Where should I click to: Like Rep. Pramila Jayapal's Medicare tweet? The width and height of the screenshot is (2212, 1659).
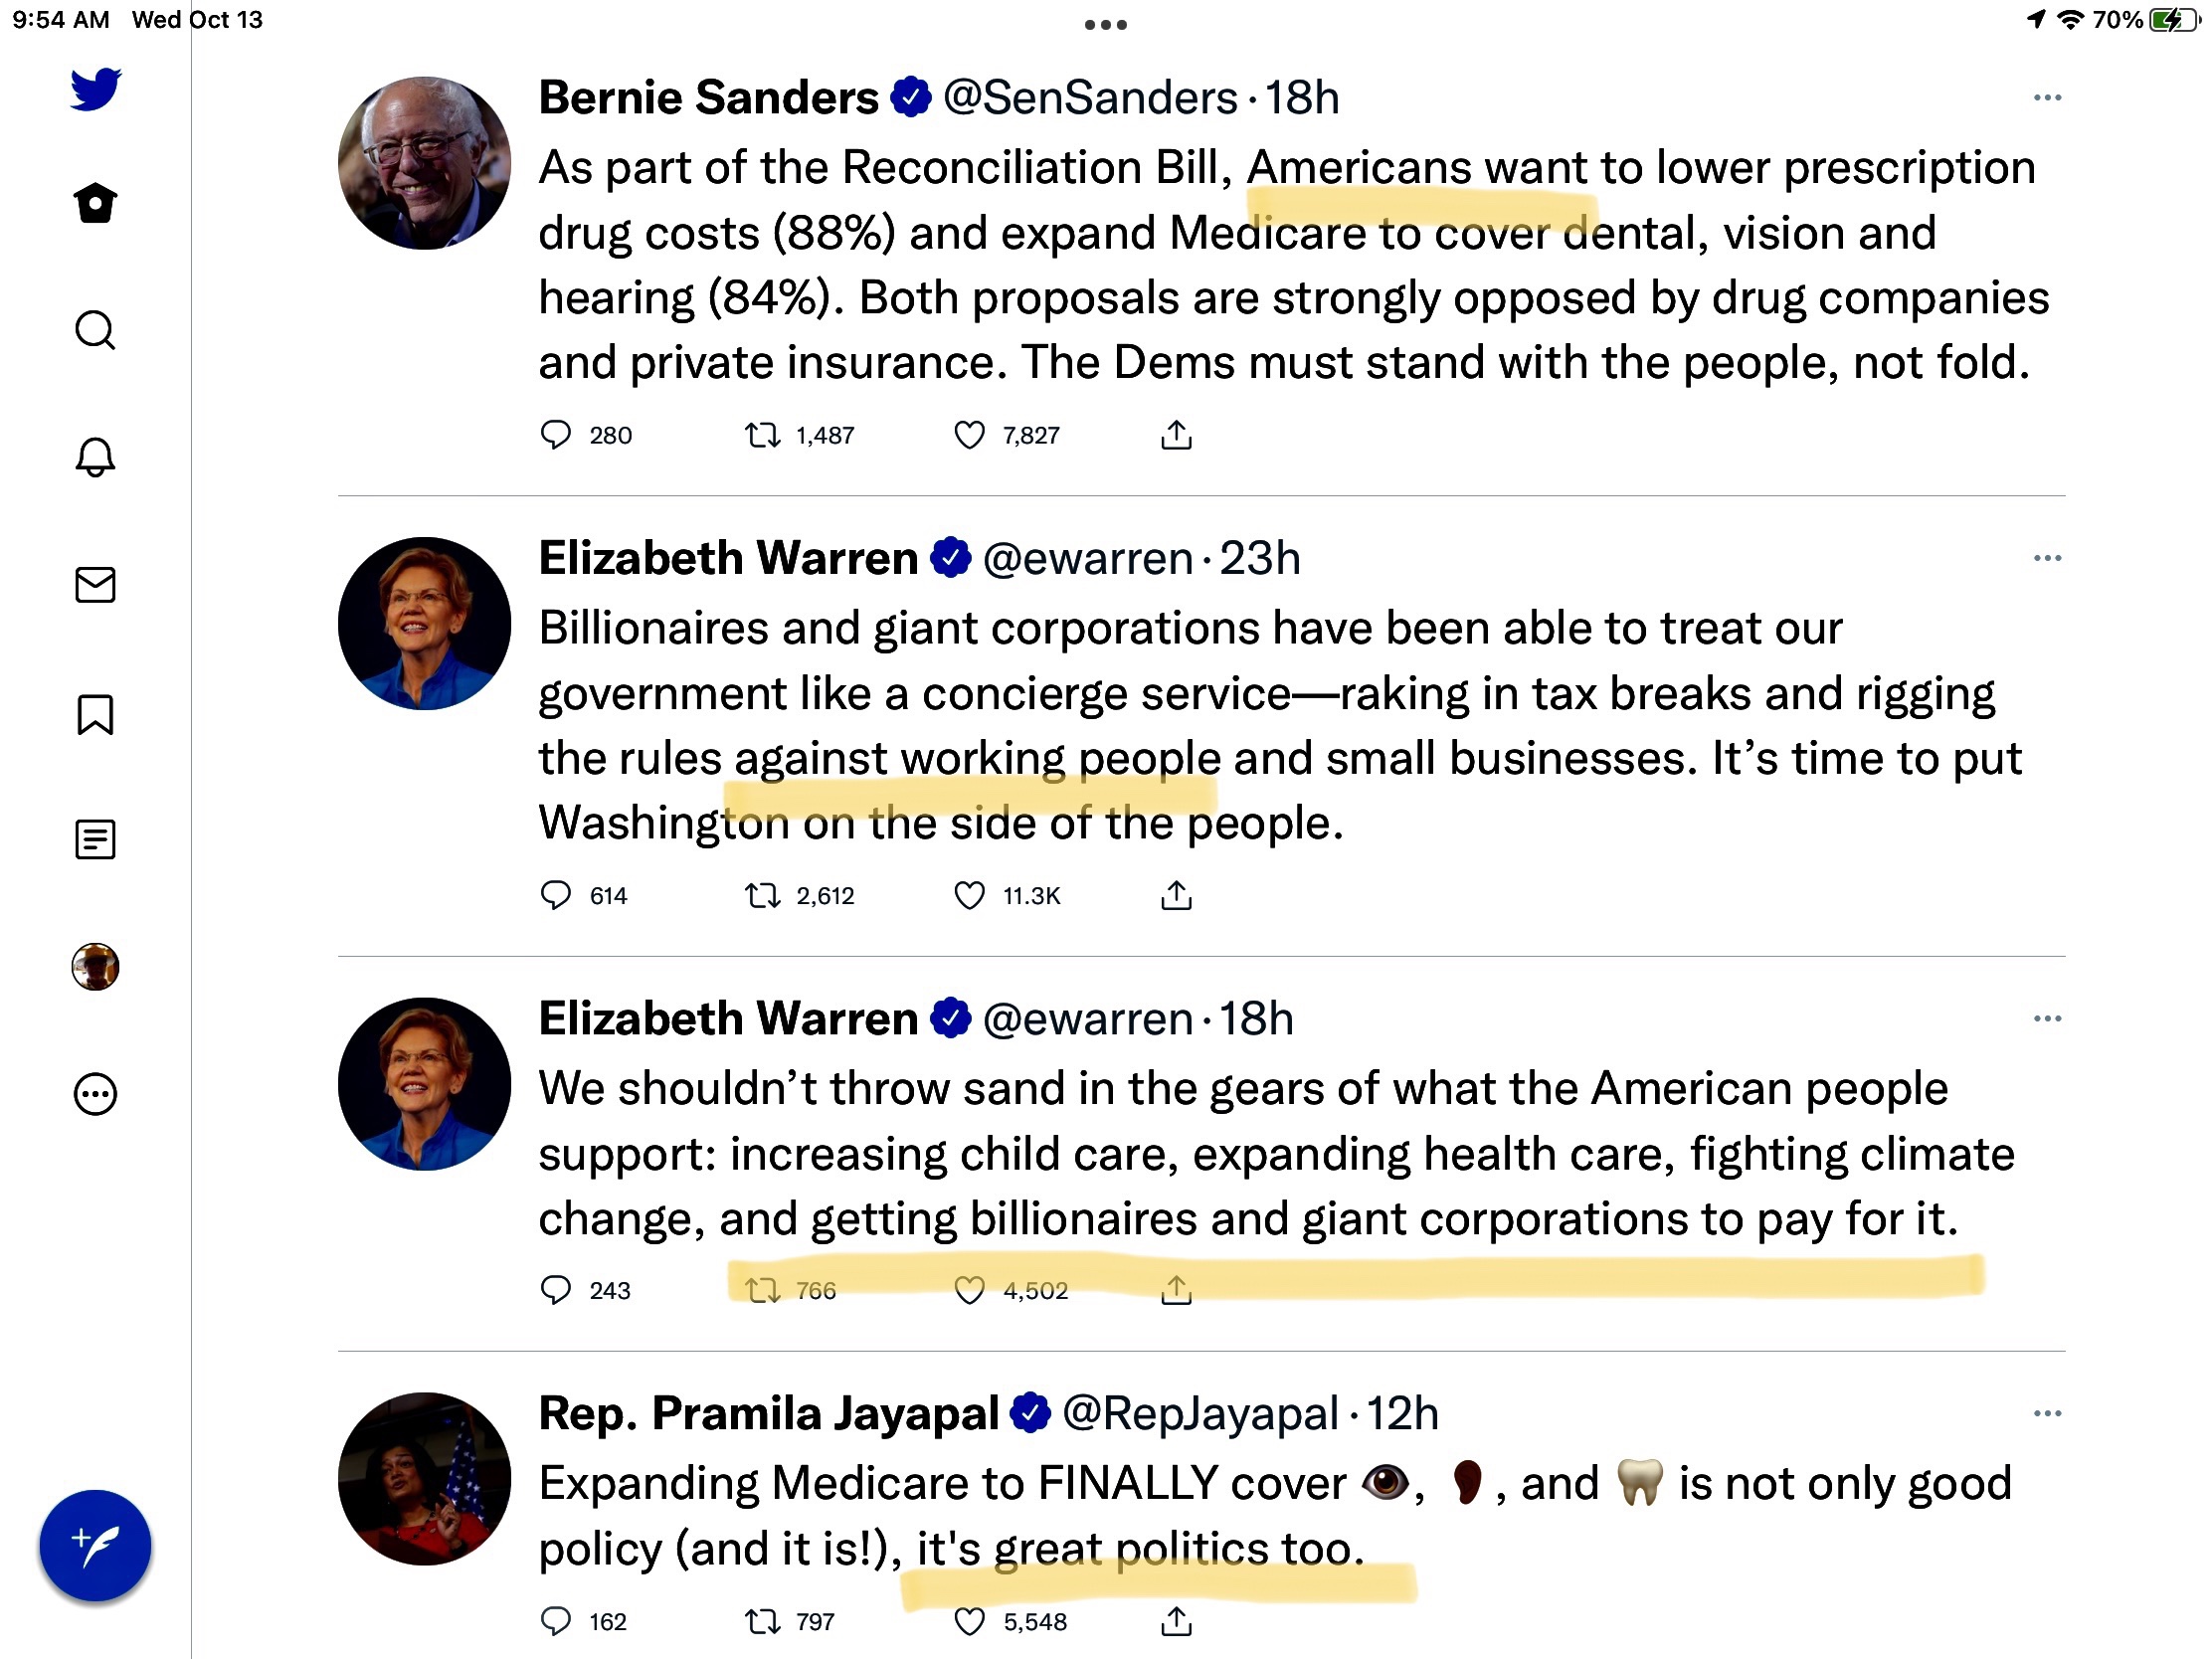969,1621
